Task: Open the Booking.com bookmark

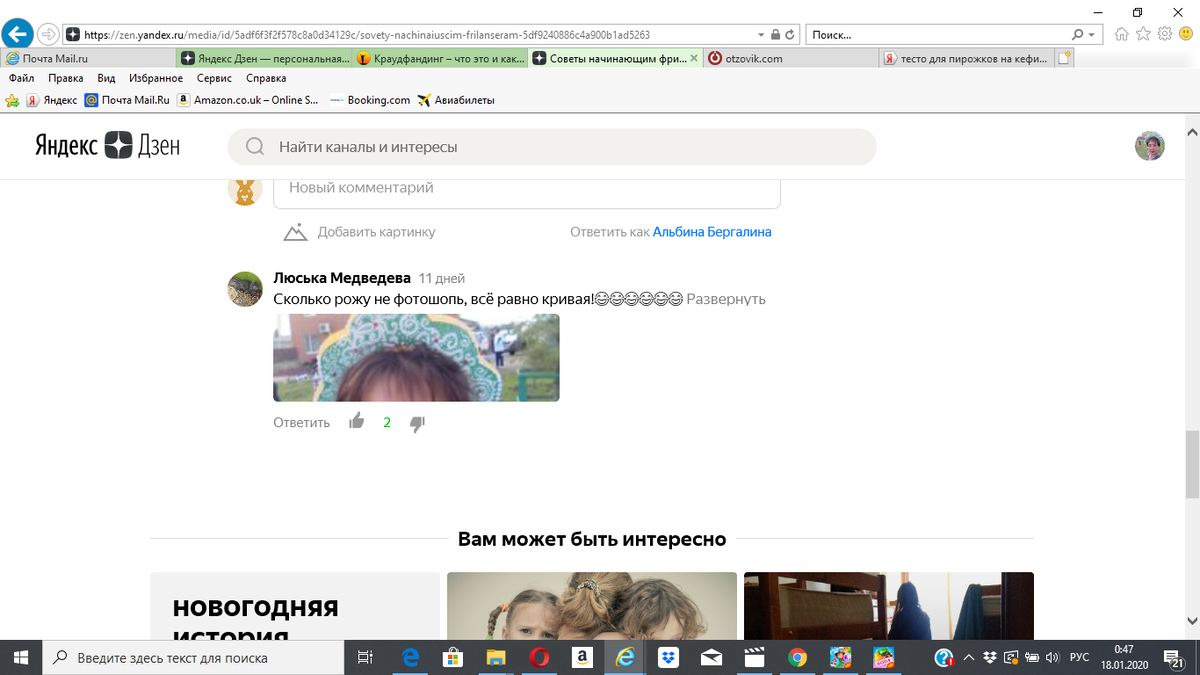Action: pos(370,100)
